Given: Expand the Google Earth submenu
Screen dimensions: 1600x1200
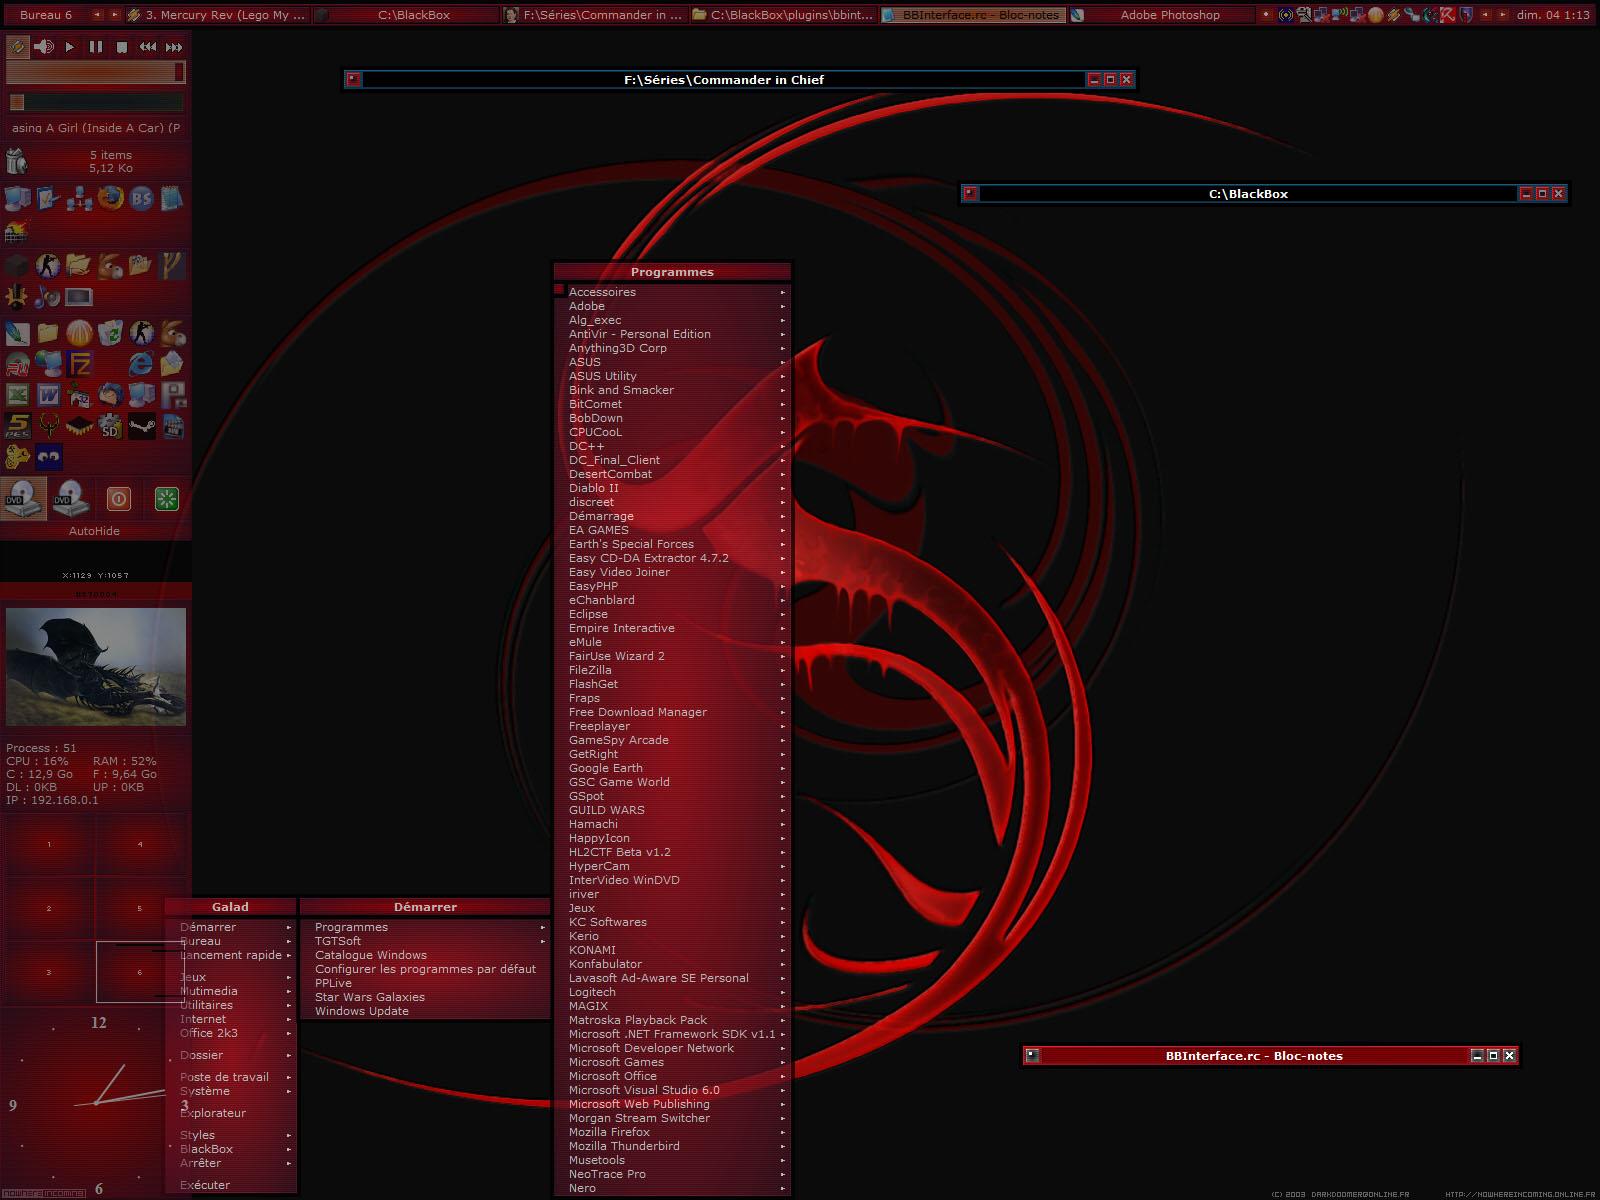Looking at the screenshot, I should coord(672,768).
